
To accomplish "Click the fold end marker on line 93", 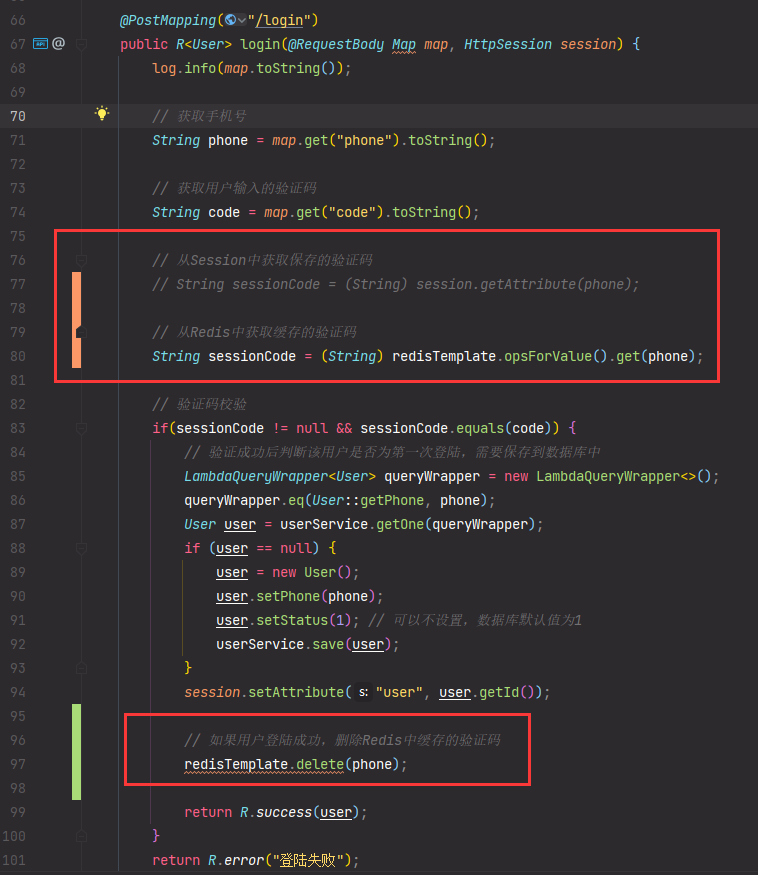I will 82,668.
